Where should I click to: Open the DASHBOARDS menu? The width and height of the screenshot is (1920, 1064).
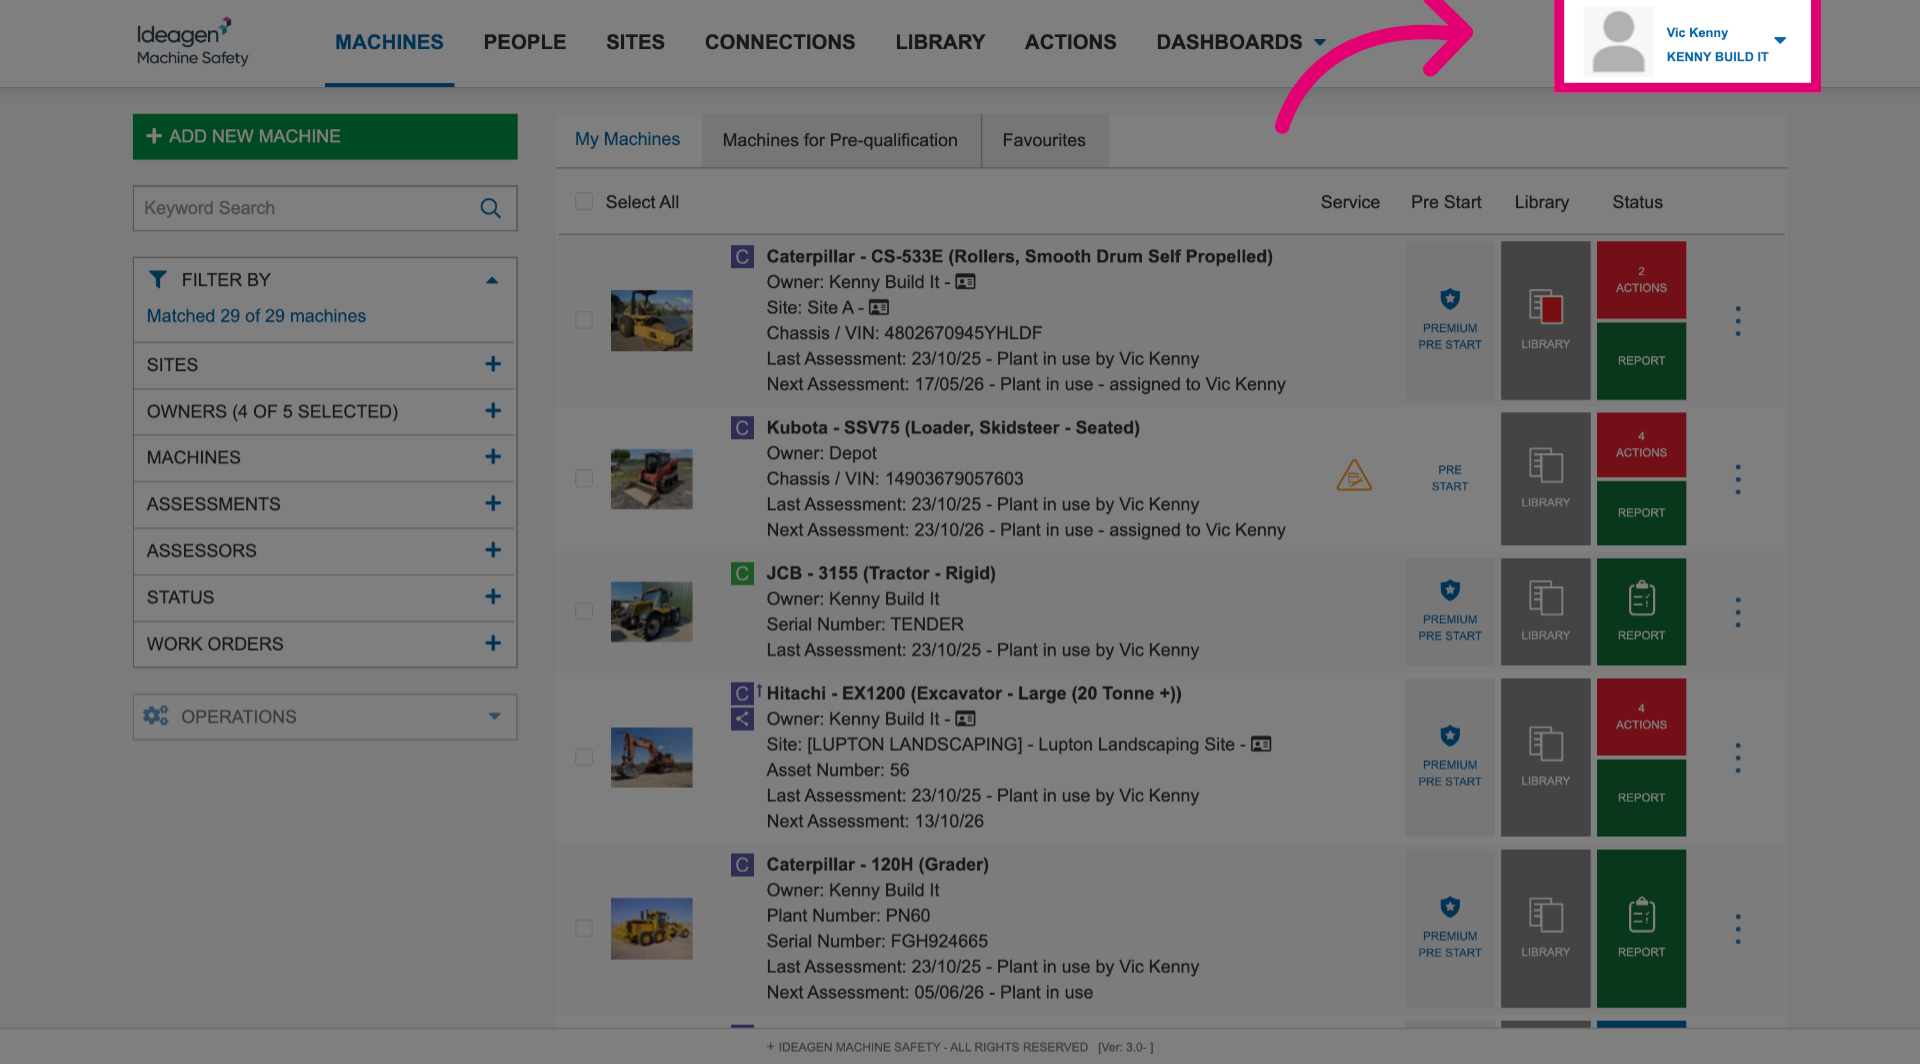tap(1240, 42)
